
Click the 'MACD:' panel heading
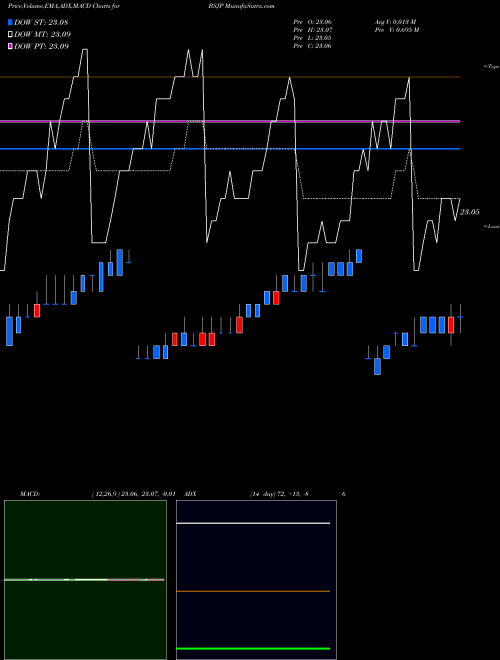30,494
